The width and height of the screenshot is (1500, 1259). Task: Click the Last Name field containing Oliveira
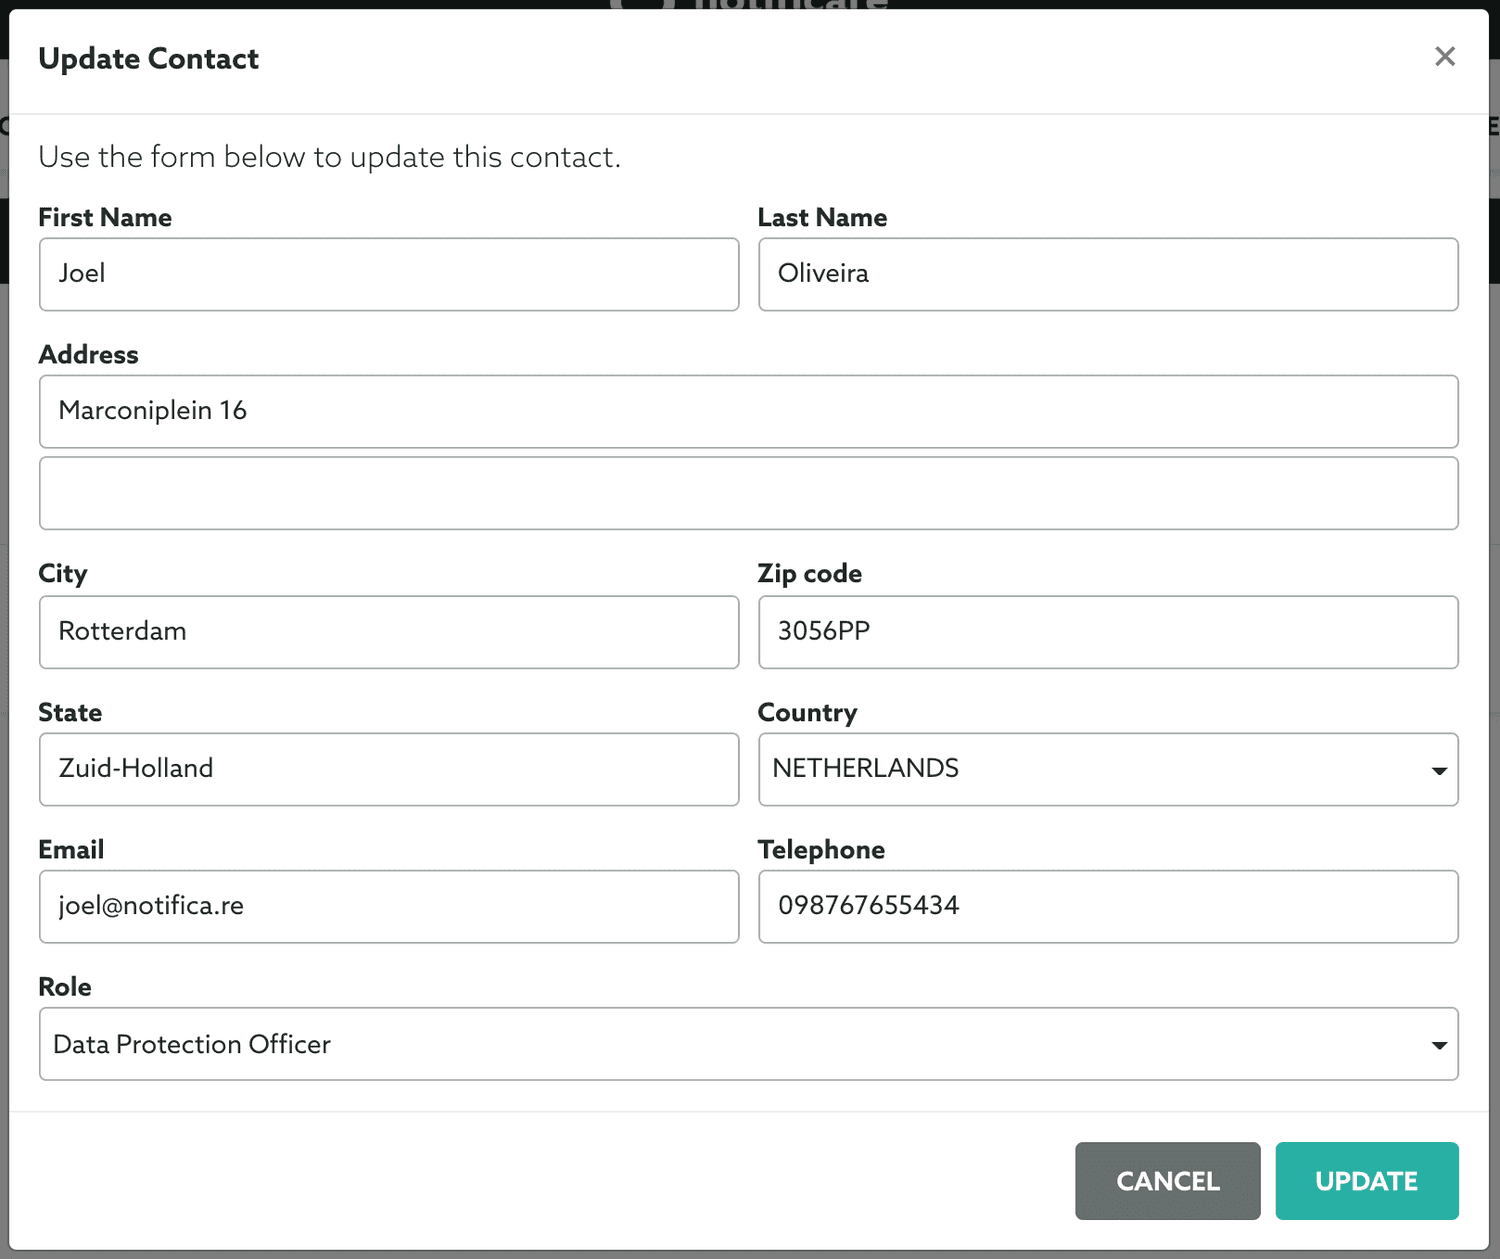(x=1108, y=274)
